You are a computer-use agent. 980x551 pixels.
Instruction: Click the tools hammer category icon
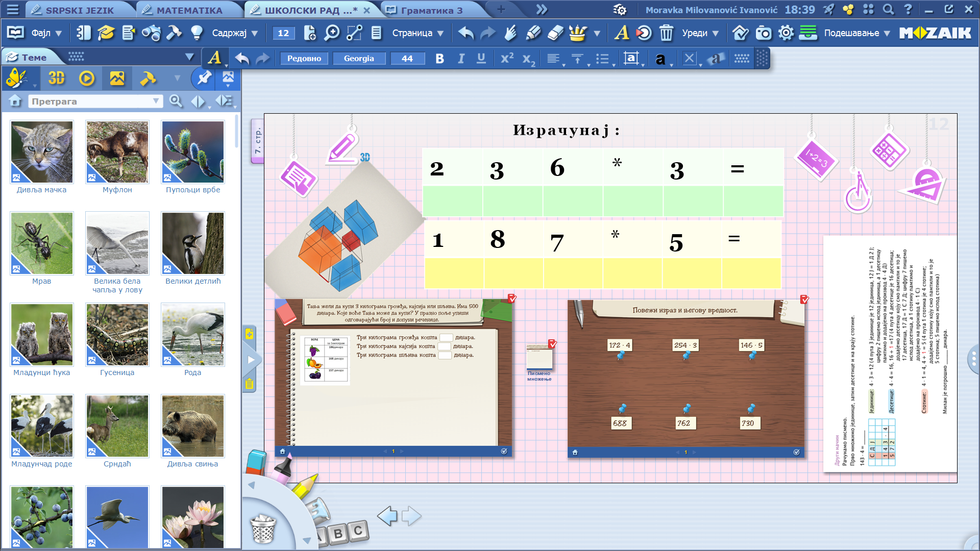point(148,78)
